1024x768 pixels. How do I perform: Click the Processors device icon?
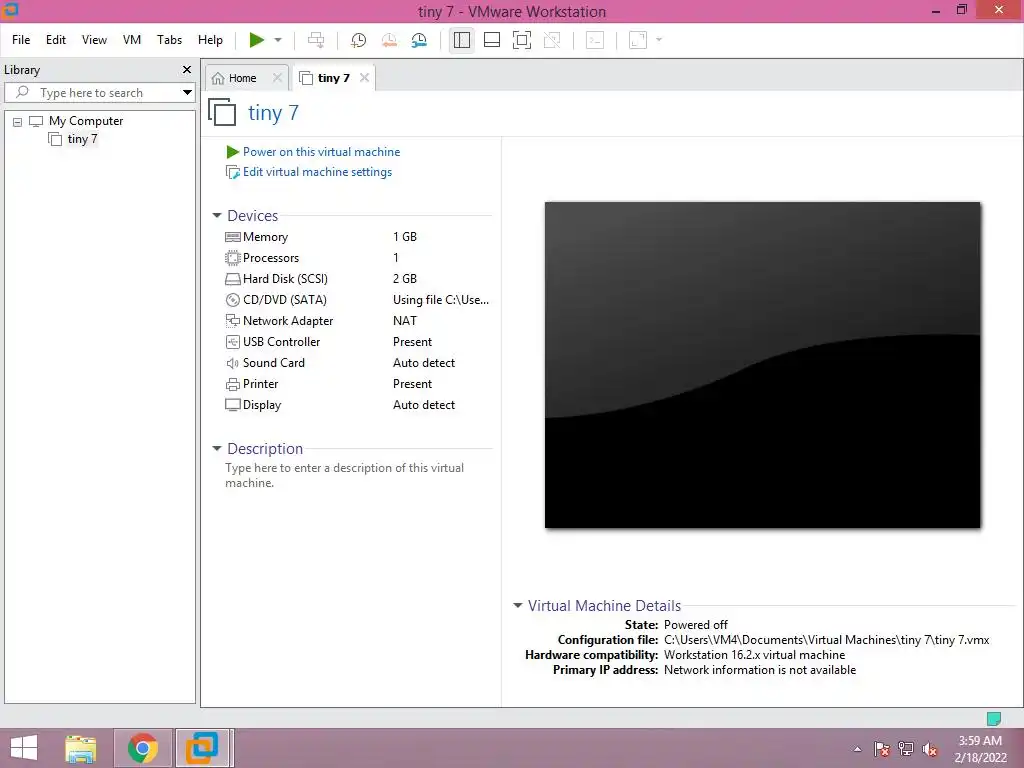(x=232, y=258)
